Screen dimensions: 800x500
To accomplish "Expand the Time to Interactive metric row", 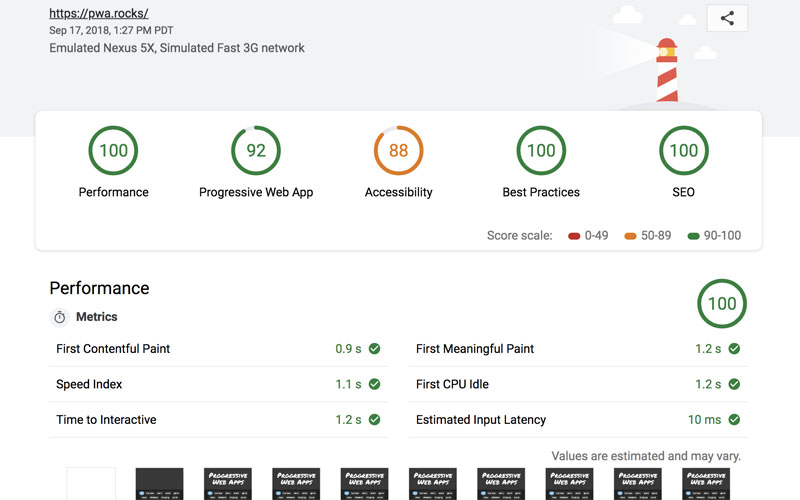I will [x=218, y=420].
